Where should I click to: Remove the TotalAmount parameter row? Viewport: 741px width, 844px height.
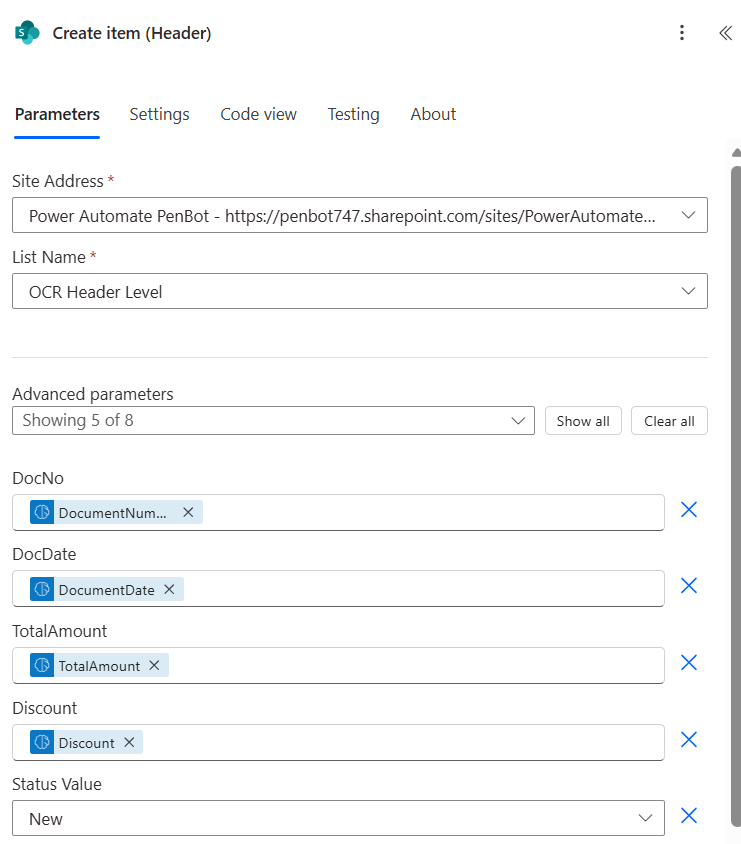point(688,663)
